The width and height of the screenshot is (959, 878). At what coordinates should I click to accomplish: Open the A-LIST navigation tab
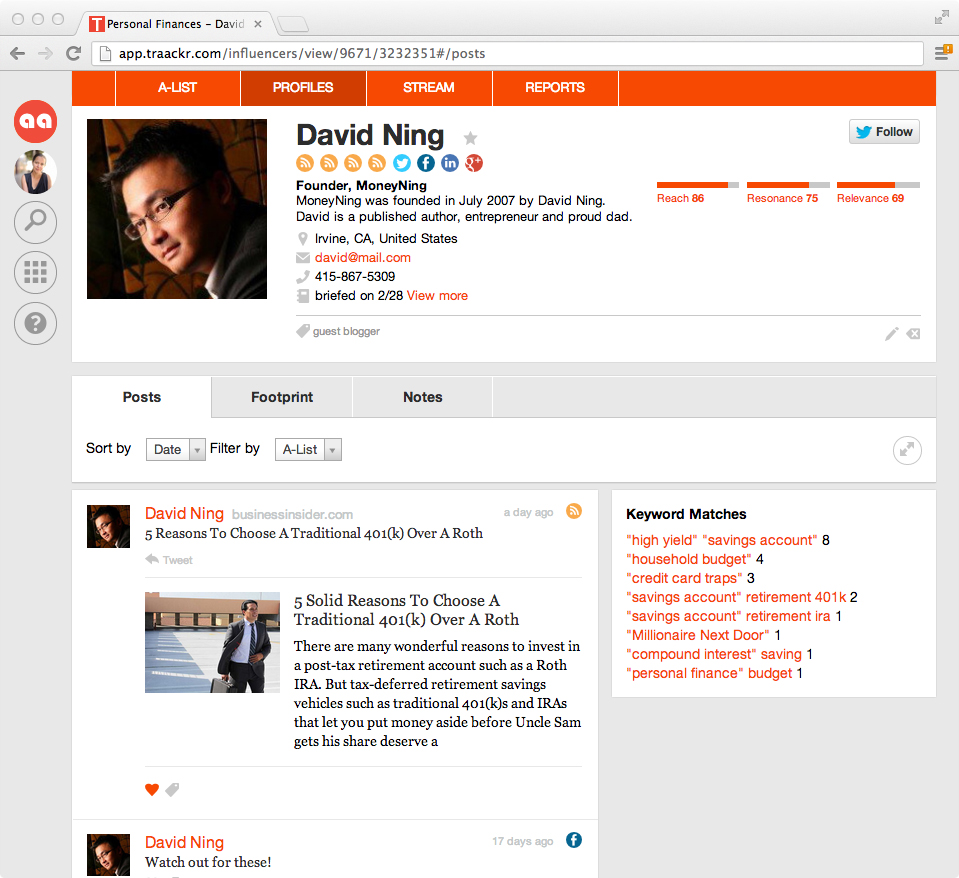(x=177, y=88)
